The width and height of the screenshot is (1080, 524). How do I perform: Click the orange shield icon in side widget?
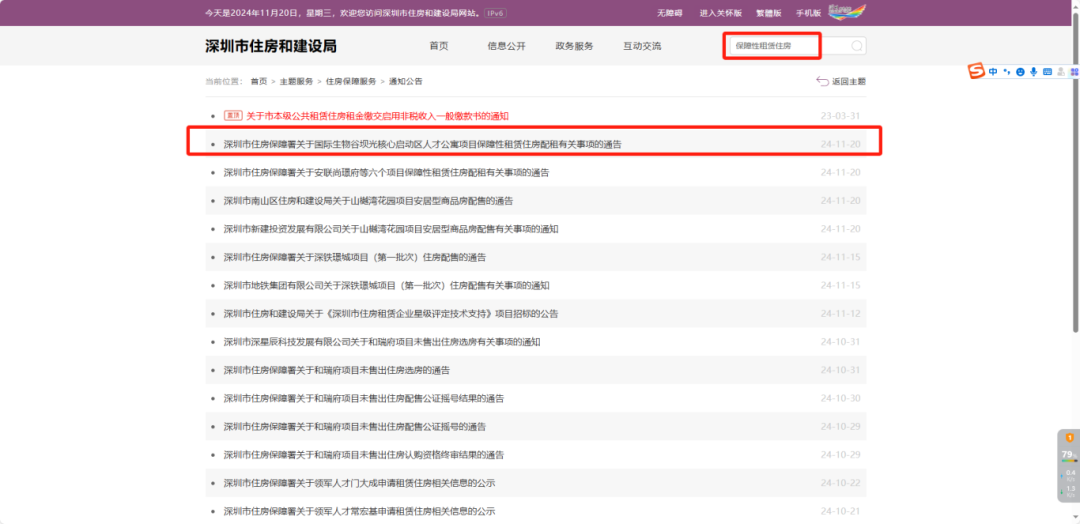(x=1070, y=437)
